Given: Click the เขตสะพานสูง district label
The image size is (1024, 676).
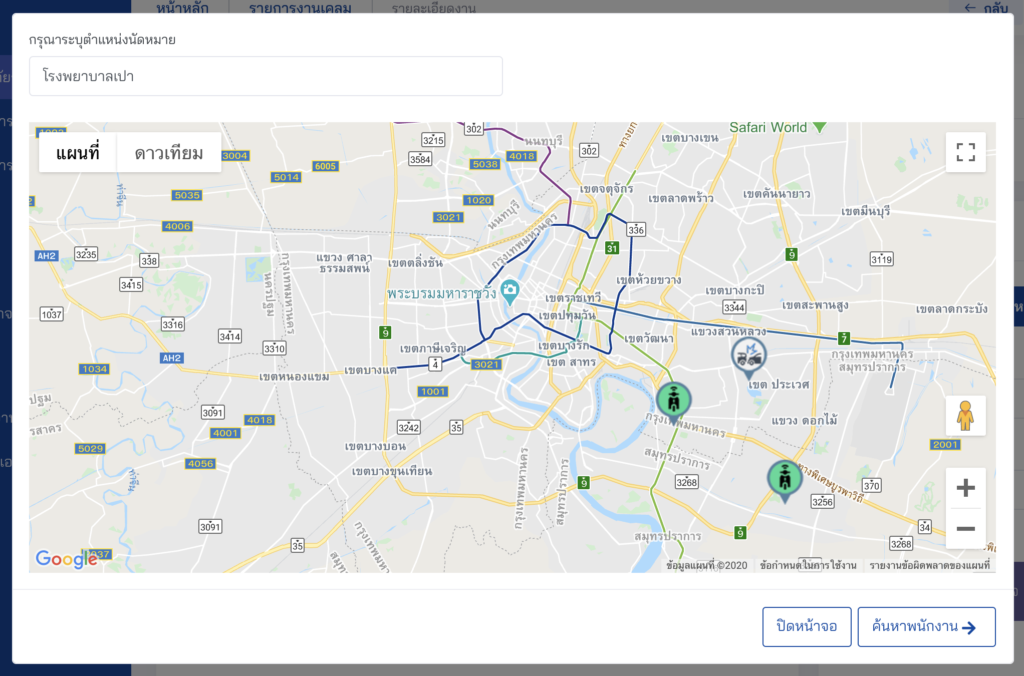Looking at the screenshot, I should click(x=815, y=305).
